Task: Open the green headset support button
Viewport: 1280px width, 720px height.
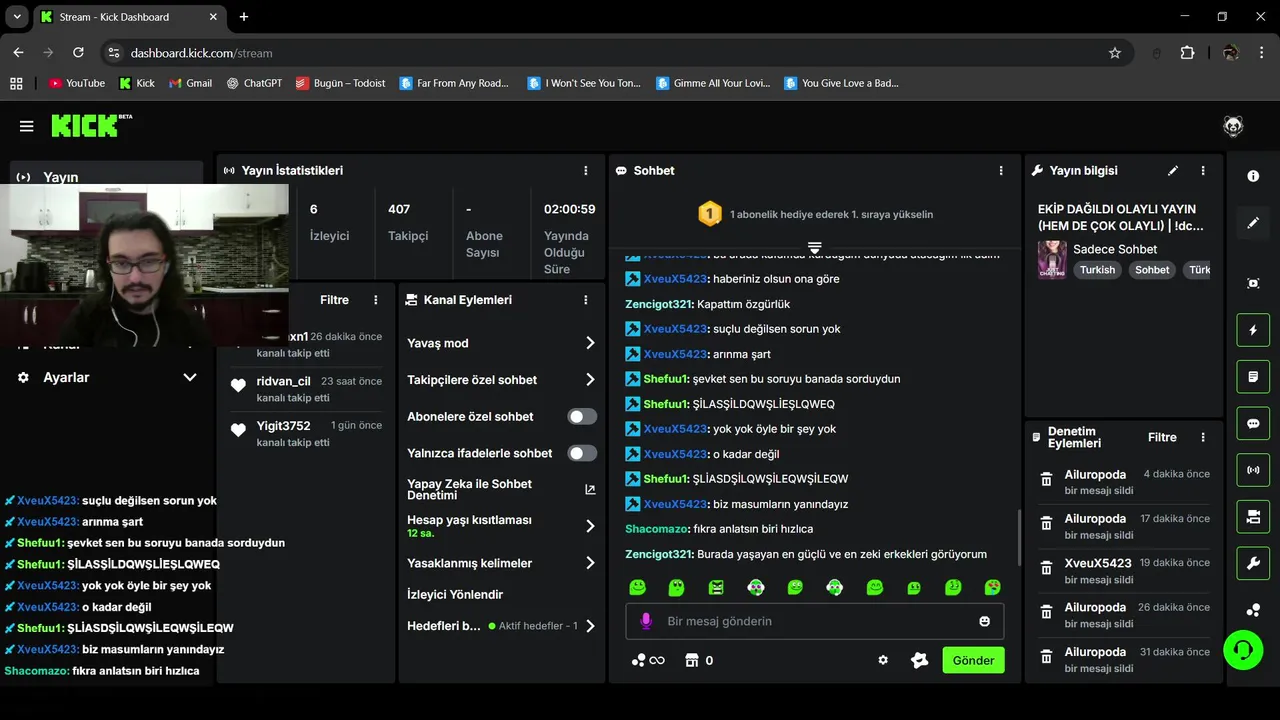Action: pyautogui.click(x=1243, y=650)
